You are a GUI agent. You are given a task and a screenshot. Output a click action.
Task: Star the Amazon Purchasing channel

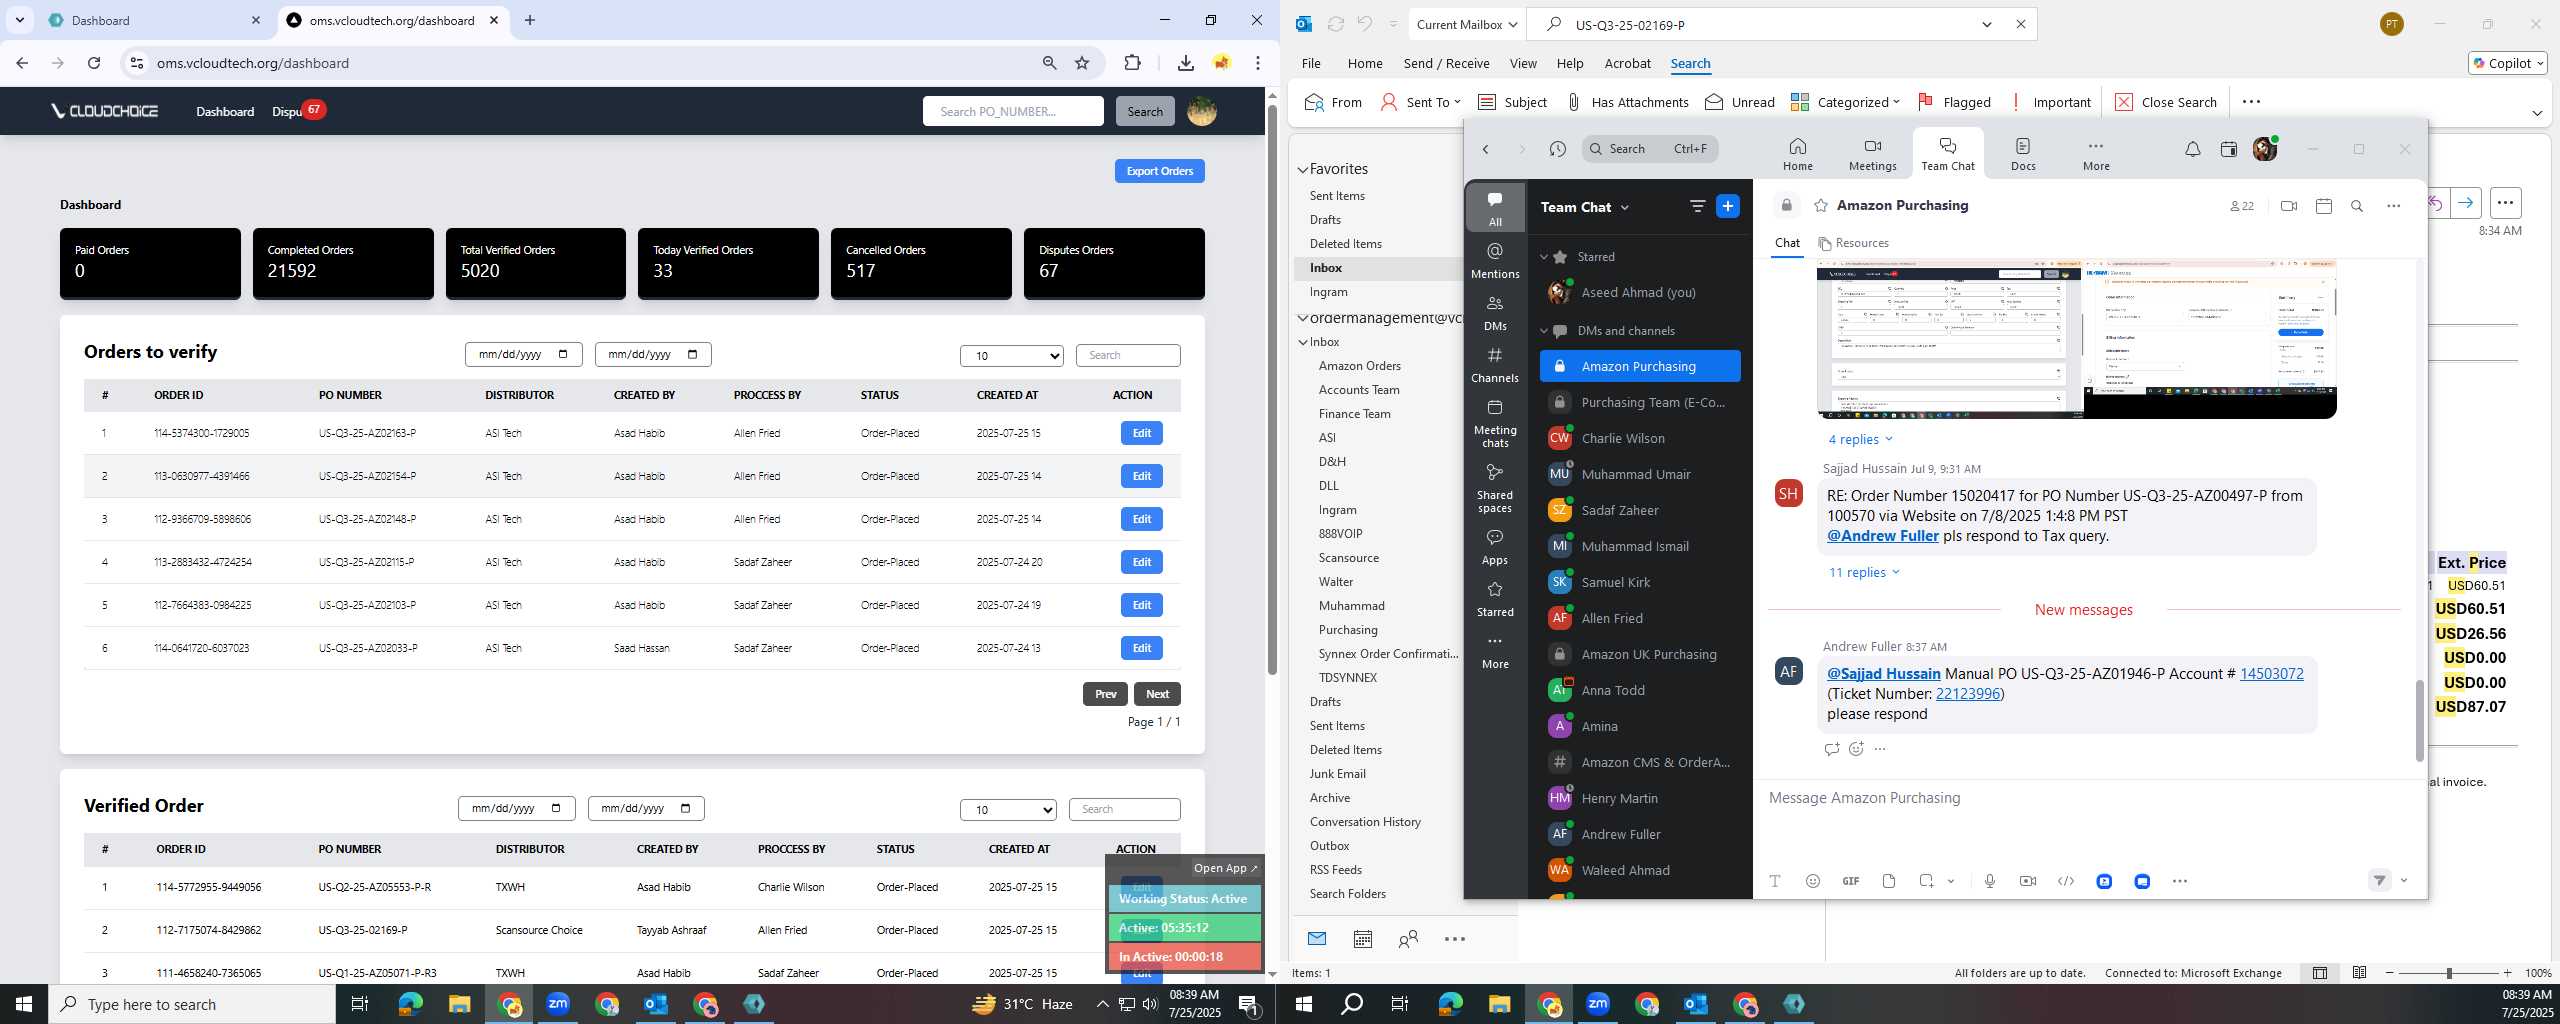(1820, 205)
